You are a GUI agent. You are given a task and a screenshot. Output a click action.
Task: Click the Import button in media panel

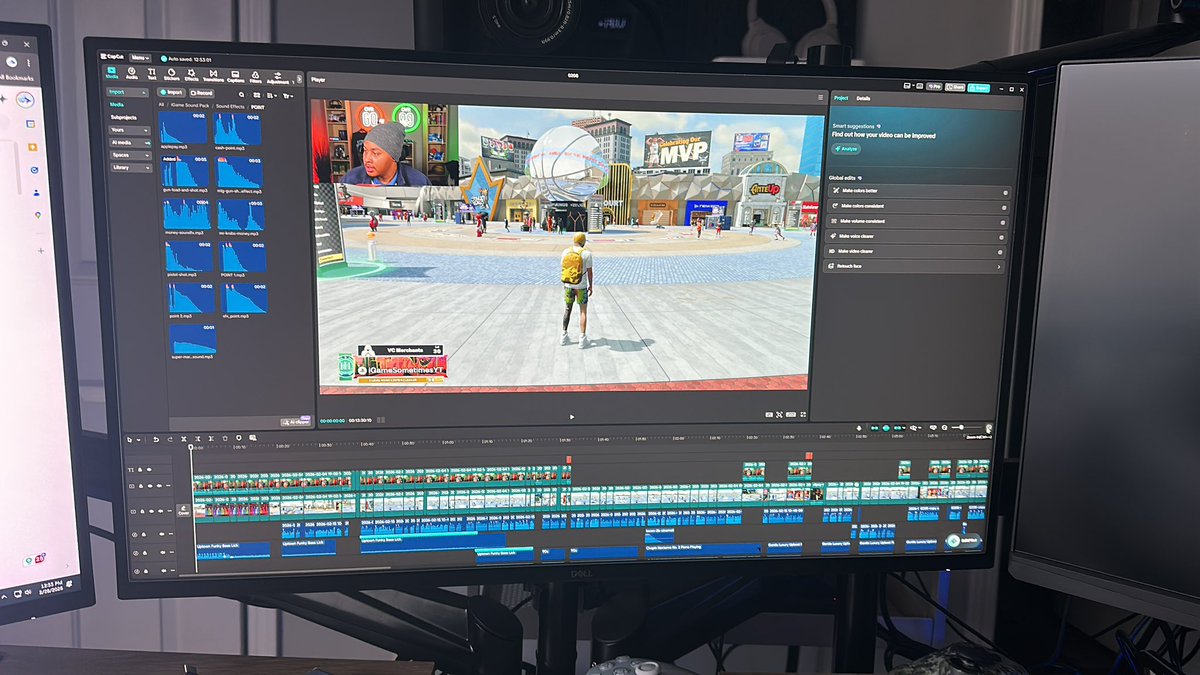(x=171, y=92)
